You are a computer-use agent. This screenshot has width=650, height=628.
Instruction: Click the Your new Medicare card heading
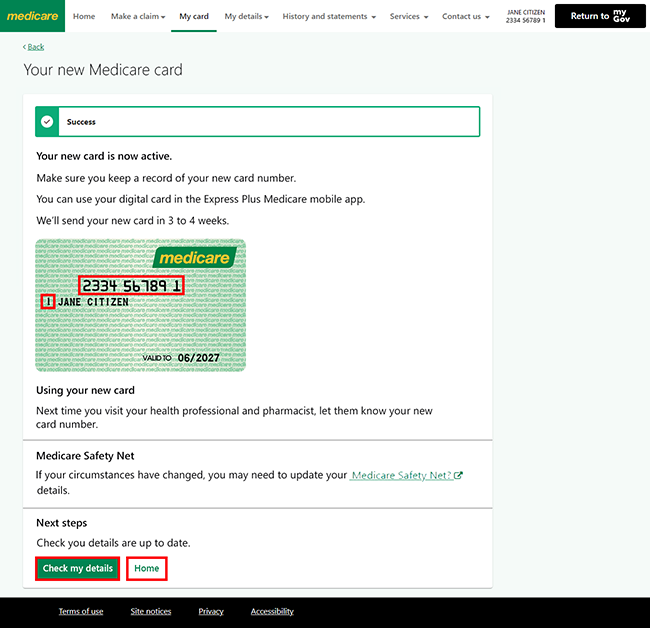[103, 70]
